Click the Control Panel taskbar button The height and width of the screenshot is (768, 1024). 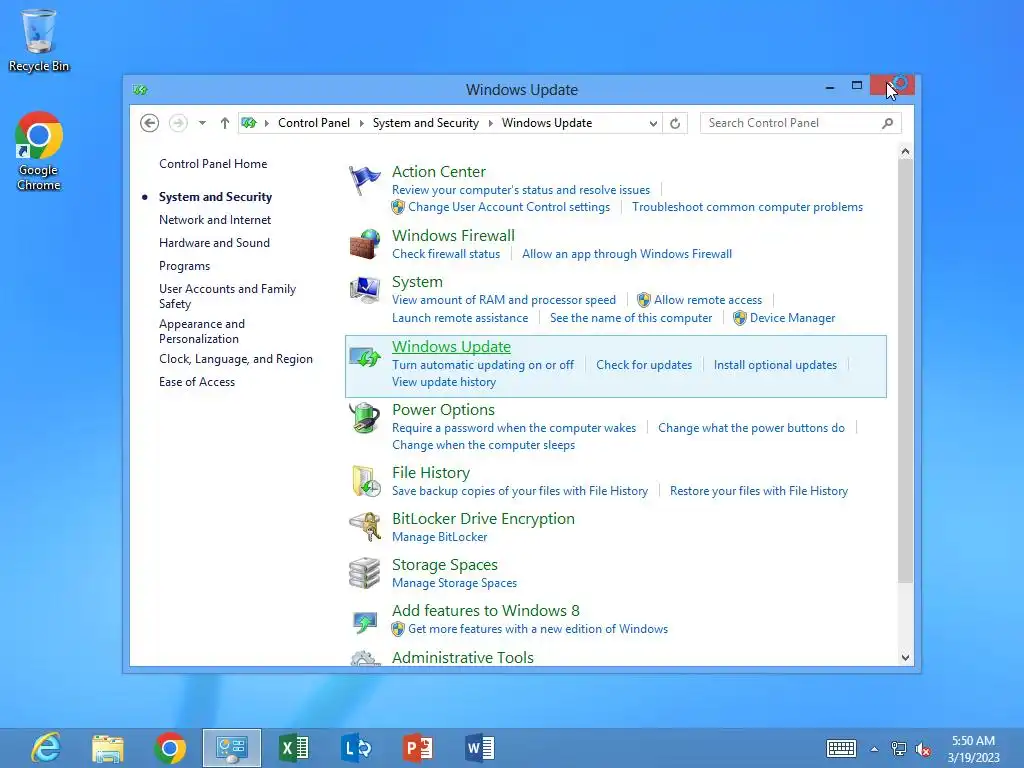coord(232,748)
